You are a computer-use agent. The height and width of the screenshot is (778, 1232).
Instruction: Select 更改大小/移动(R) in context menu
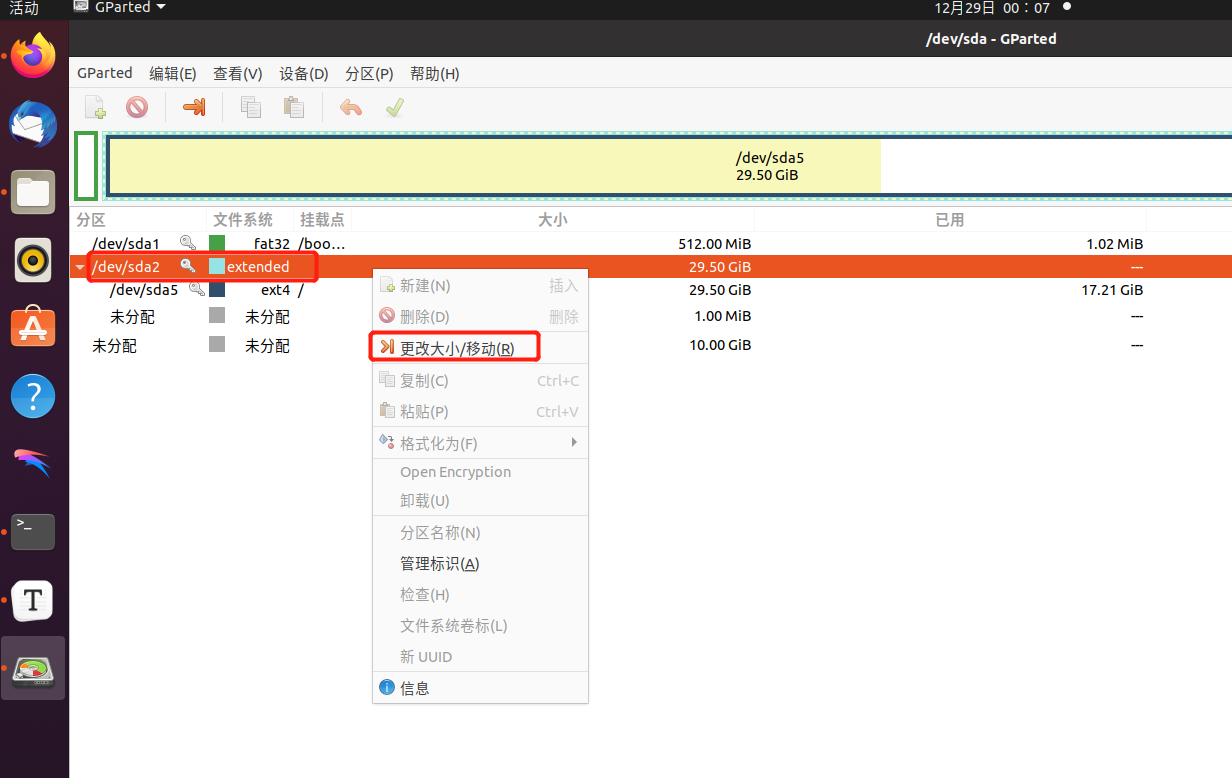click(x=456, y=349)
